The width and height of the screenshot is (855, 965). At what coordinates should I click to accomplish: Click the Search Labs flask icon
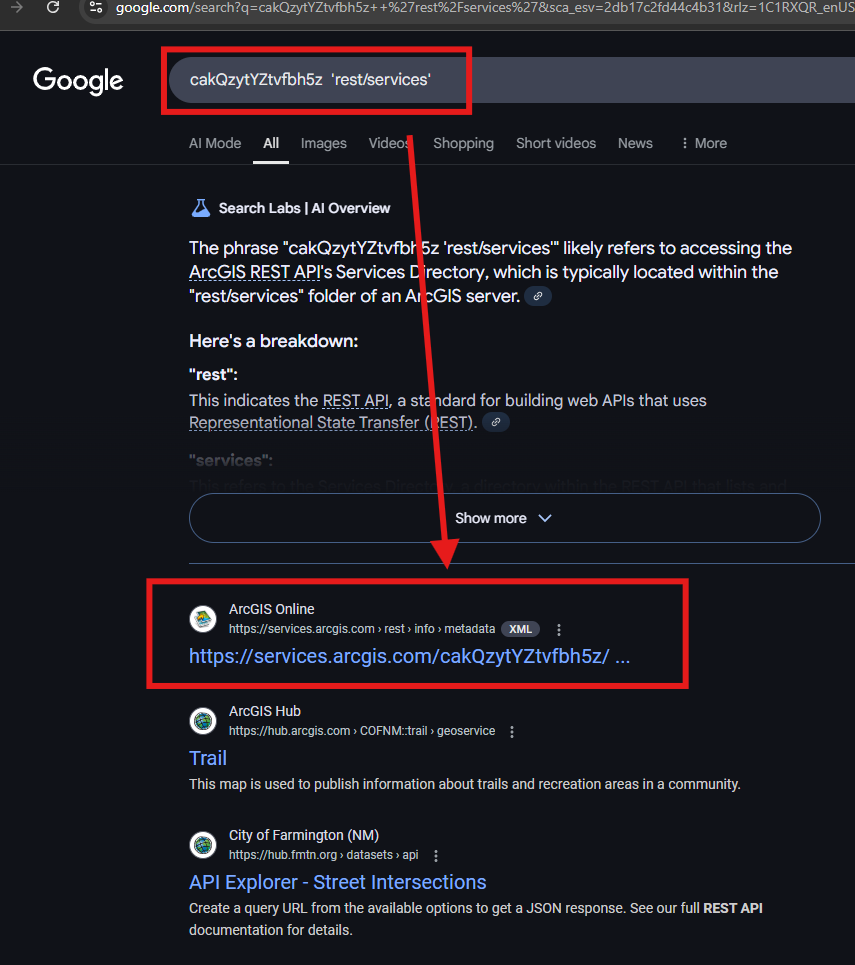coord(201,208)
